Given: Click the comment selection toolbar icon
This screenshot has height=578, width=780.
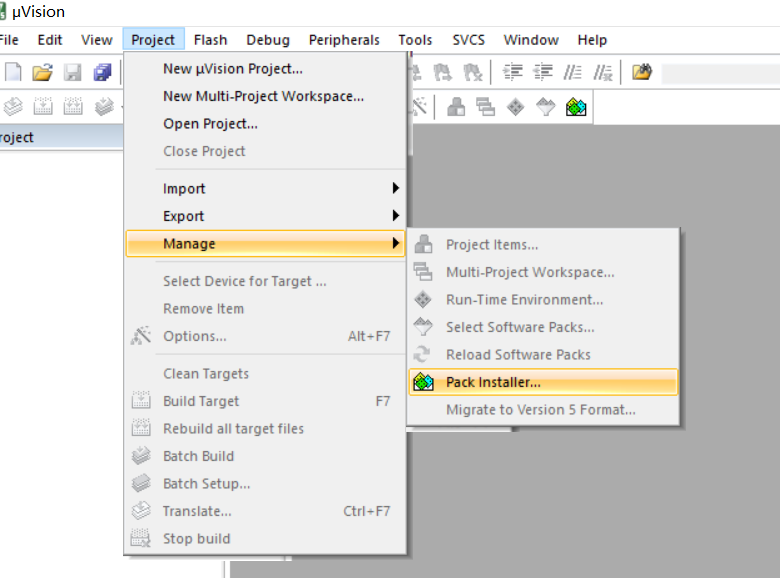Looking at the screenshot, I should coord(573,73).
